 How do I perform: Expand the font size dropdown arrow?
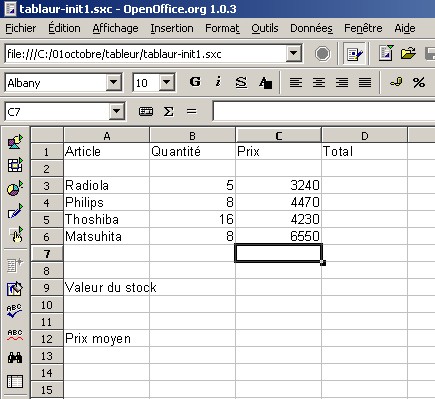(x=167, y=83)
